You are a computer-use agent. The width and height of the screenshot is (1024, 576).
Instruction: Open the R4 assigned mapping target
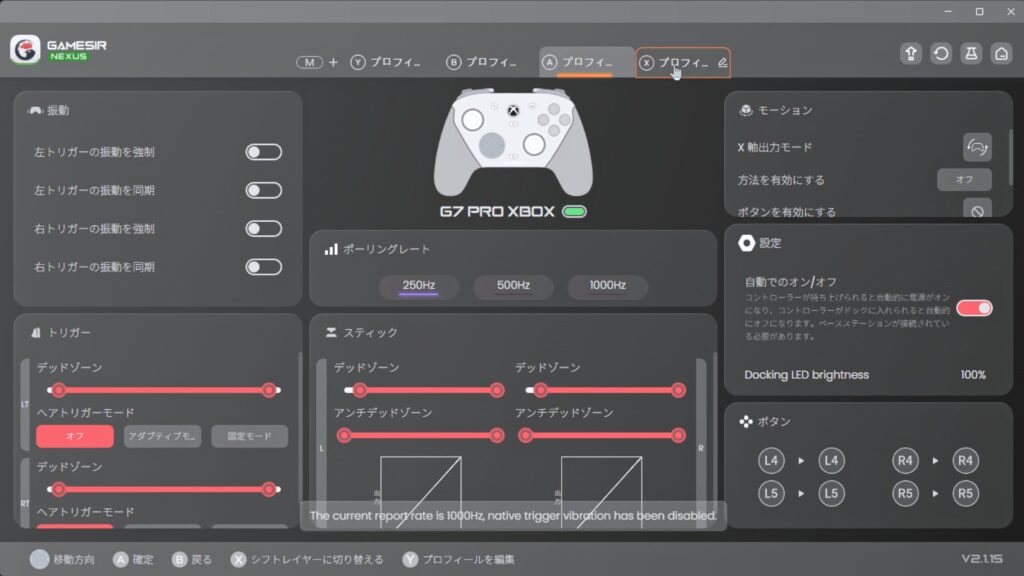click(965, 460)
